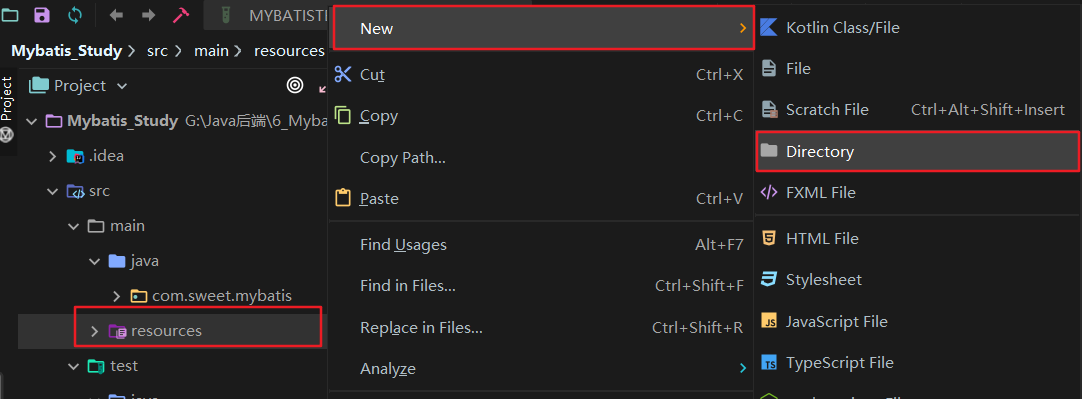This screenshot has width=1082, height=399.
Task: Open the Analyze submenu
Action: click(540, 369)
